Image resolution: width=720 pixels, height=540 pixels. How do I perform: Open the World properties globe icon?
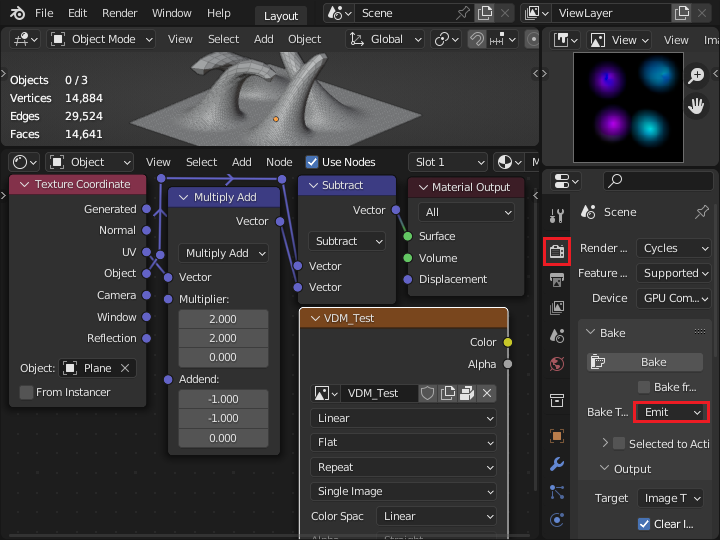[557, 364]
